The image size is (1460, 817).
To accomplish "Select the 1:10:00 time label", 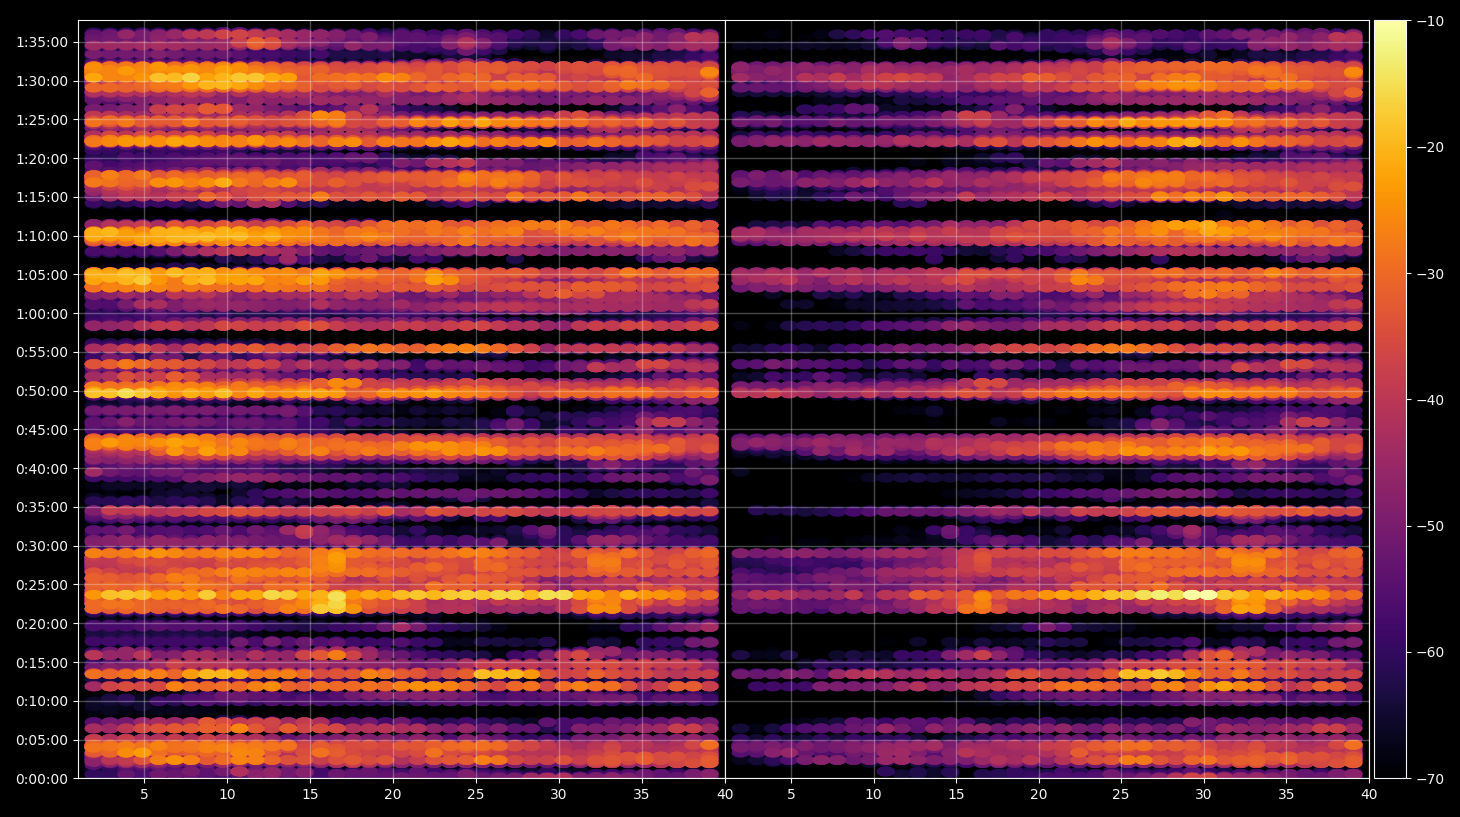I will (42, 236).
